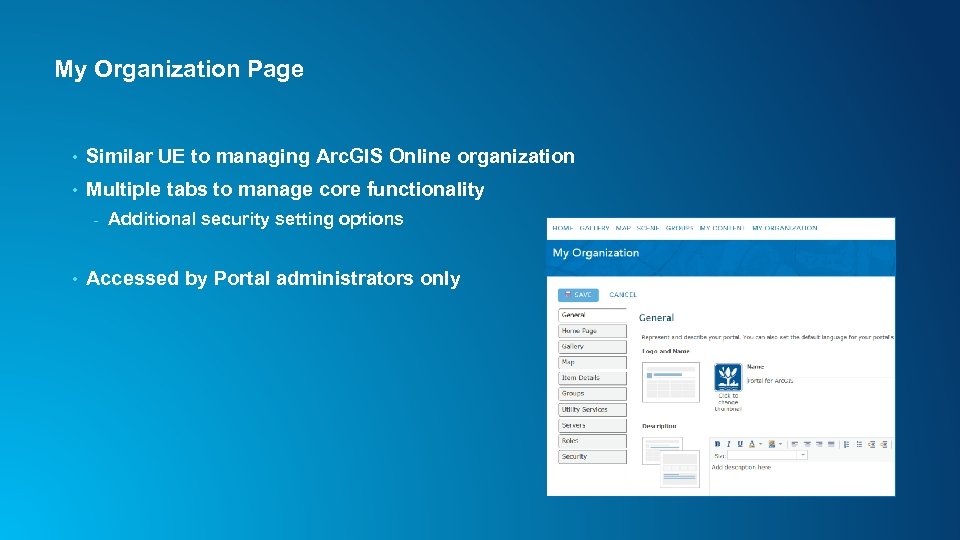Switch to the Item Details tab
The width and height of the screenshot is (960, 540).
point(592,378)
